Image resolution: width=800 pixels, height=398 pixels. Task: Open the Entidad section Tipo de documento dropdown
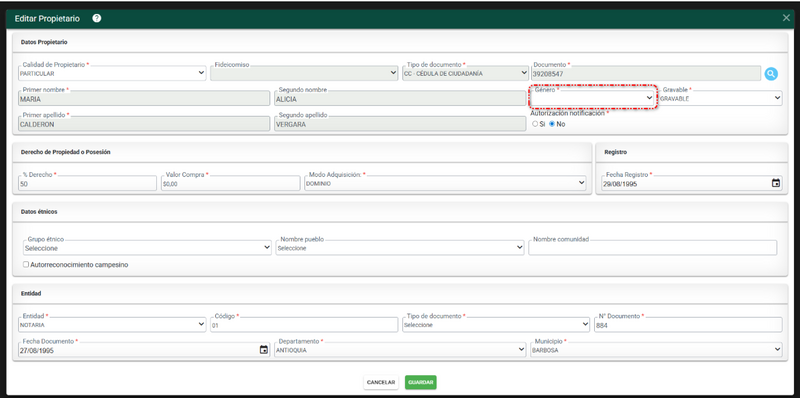click(496, 325)
